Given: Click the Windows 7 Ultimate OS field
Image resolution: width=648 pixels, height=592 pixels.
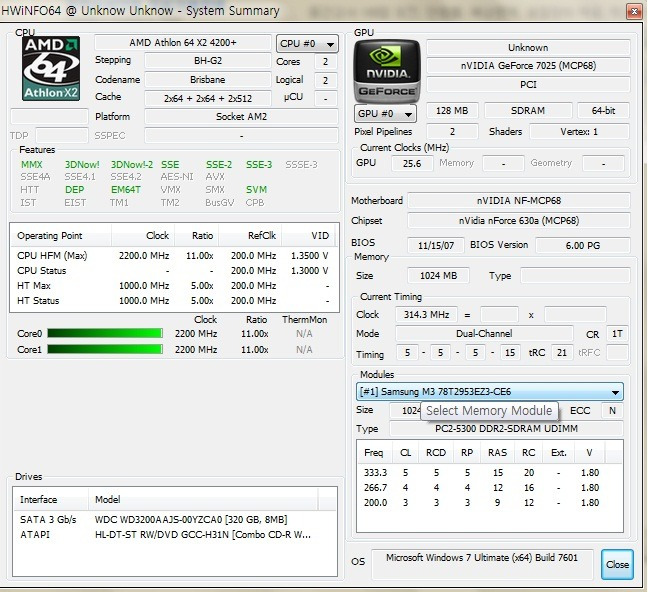Looking at the screenshot, I should [482, 564].
